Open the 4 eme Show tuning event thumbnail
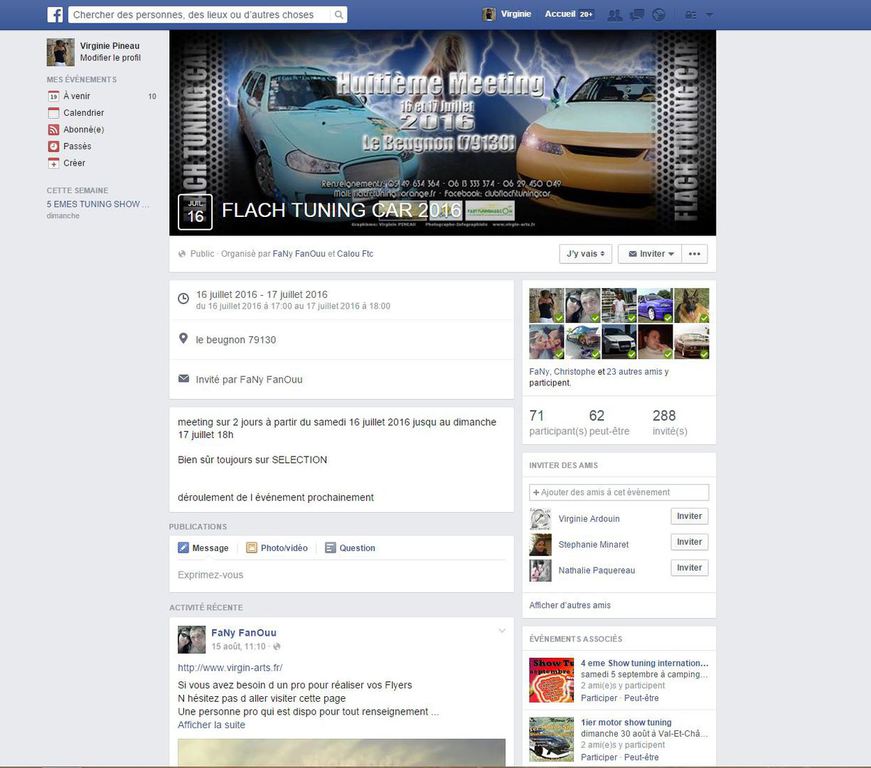This screenshot has width=871, height=768. (x=551, y=680)
